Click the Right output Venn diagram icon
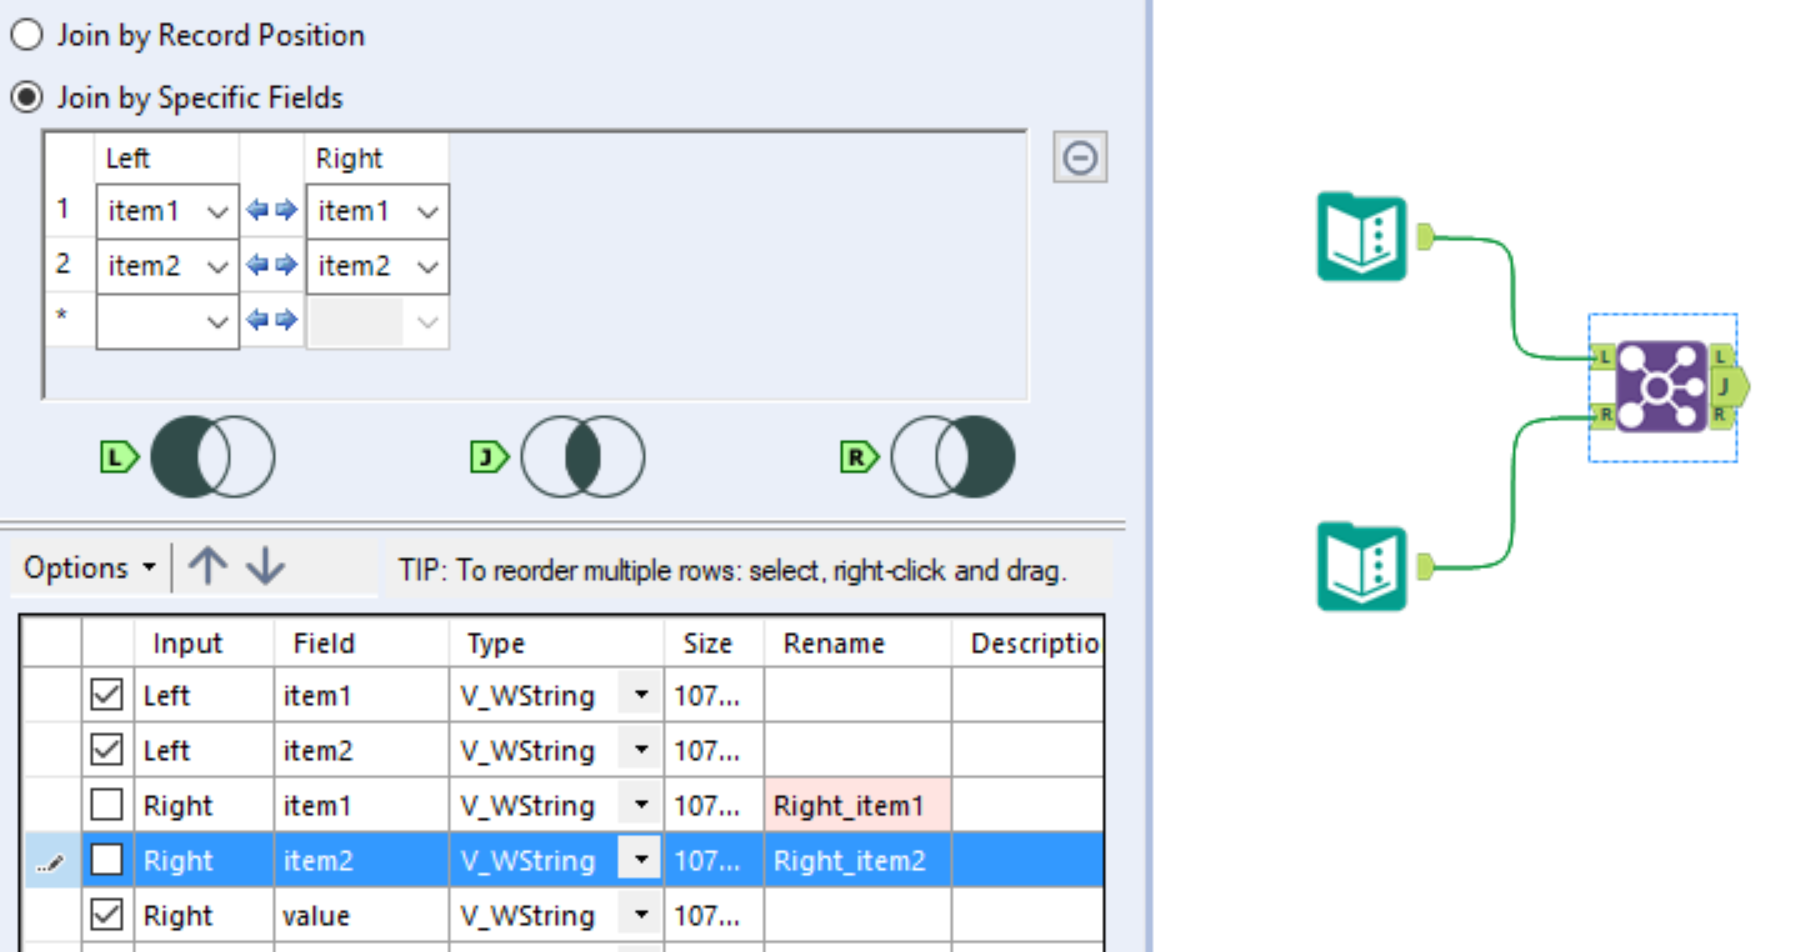The width and height of the screenshot is (1817, 952). [x=953, y=456]
